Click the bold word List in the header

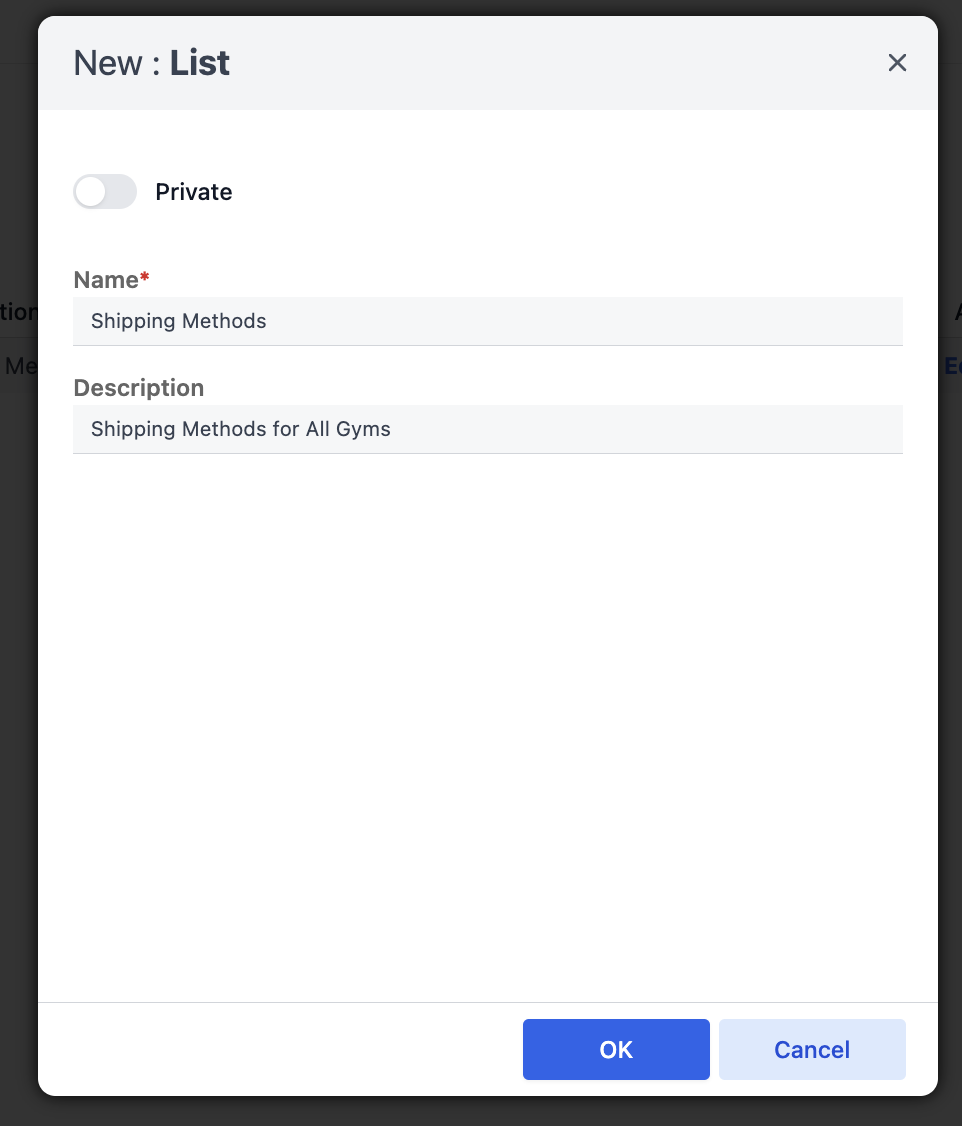(200, 63)
